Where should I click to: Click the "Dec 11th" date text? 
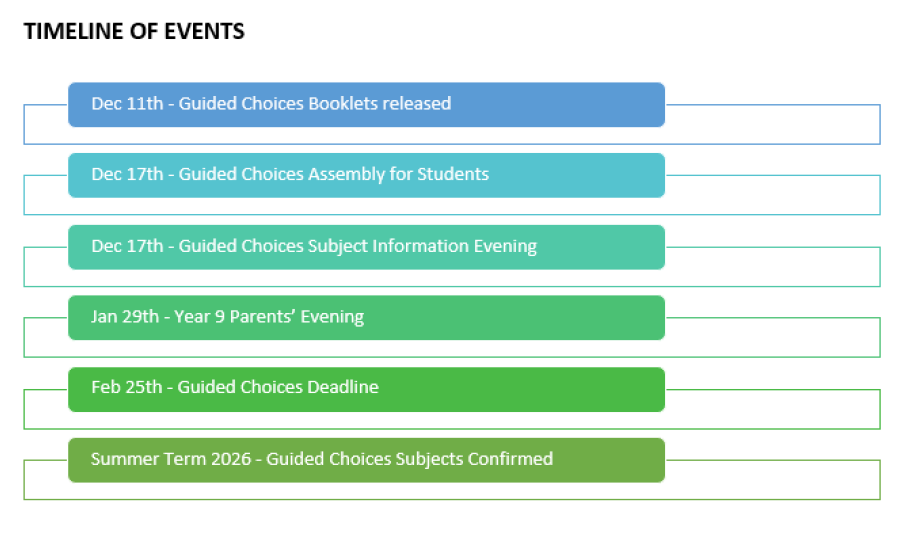pos(127,104)
